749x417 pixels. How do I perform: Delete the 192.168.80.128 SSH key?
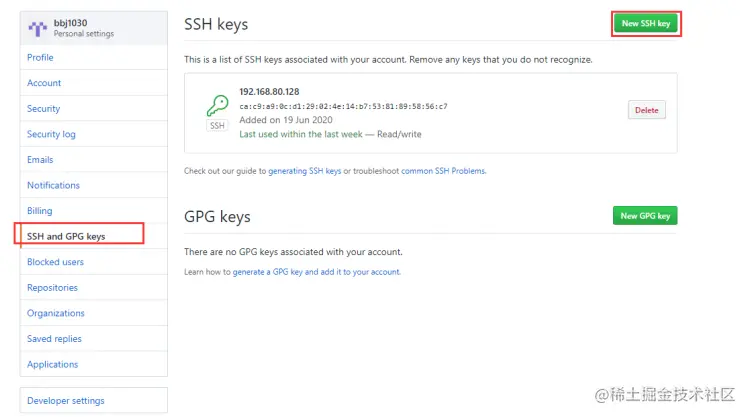[647, 110]
